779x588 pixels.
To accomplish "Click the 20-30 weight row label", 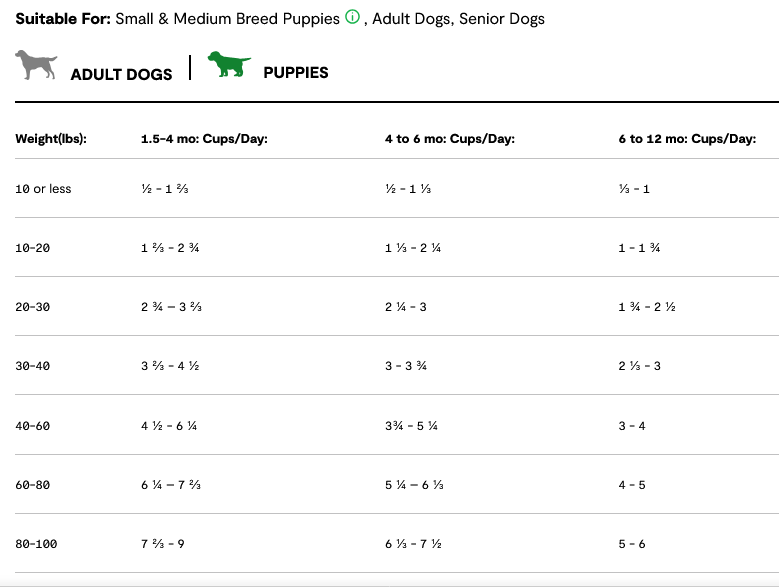I will click(33, 307).
